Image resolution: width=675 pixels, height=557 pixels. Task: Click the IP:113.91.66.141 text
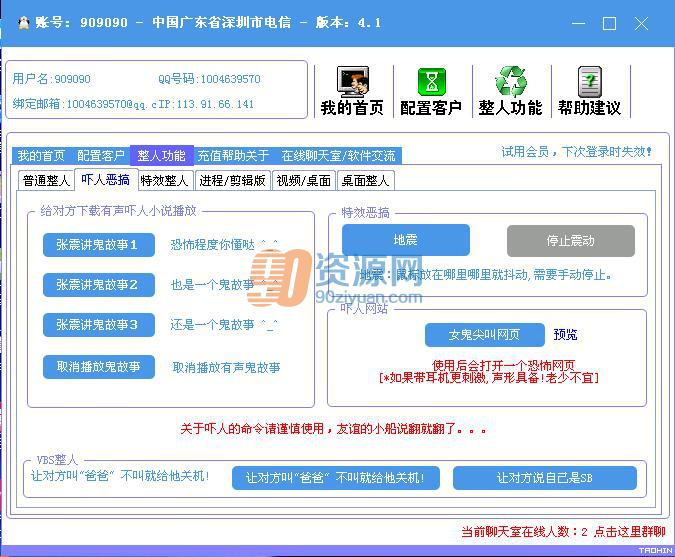[206, 104]
